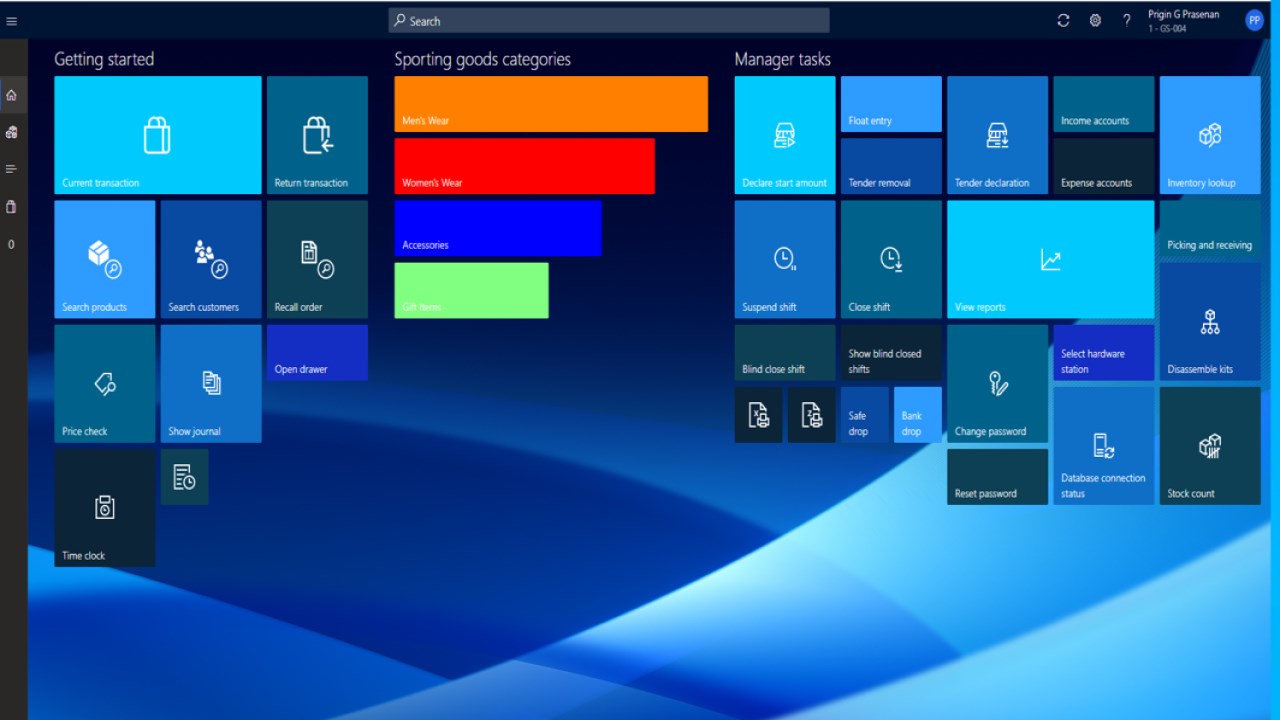Select the blue Accessories category
This screenshot has height=720, width=1280.
click(x=498, y=228)
